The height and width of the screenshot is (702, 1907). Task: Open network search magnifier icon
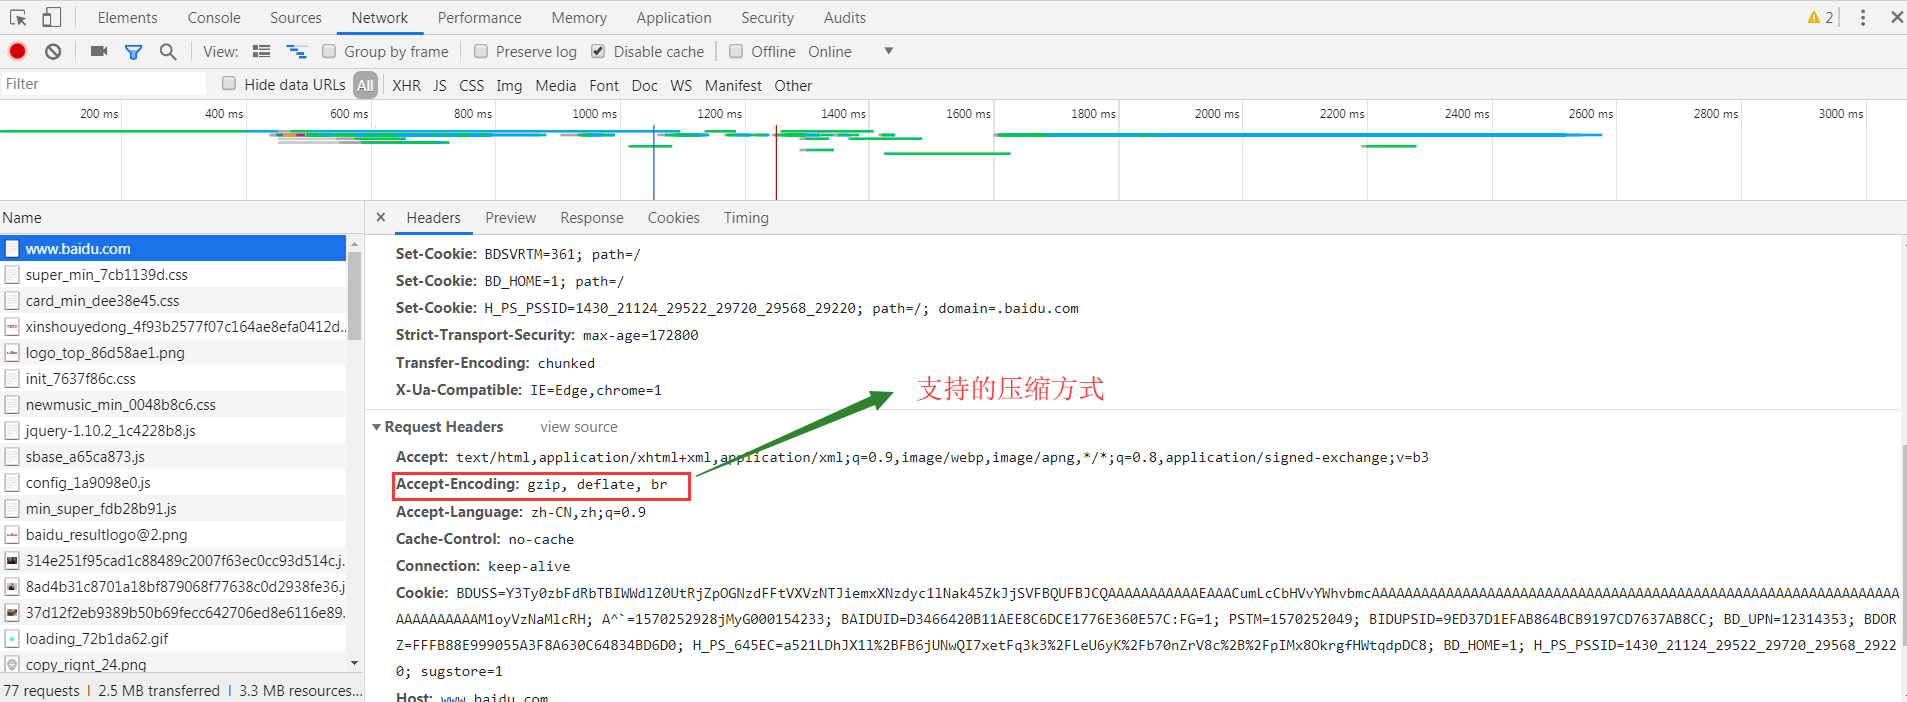click(168, 51)
